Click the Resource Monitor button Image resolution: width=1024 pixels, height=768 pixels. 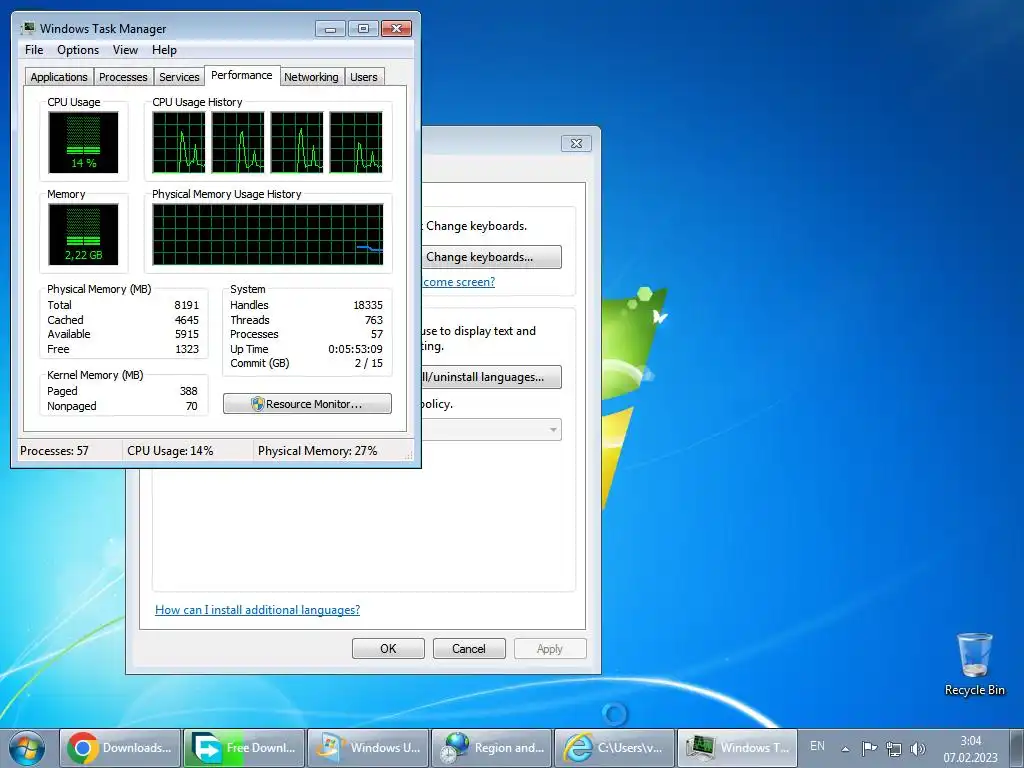307,404
